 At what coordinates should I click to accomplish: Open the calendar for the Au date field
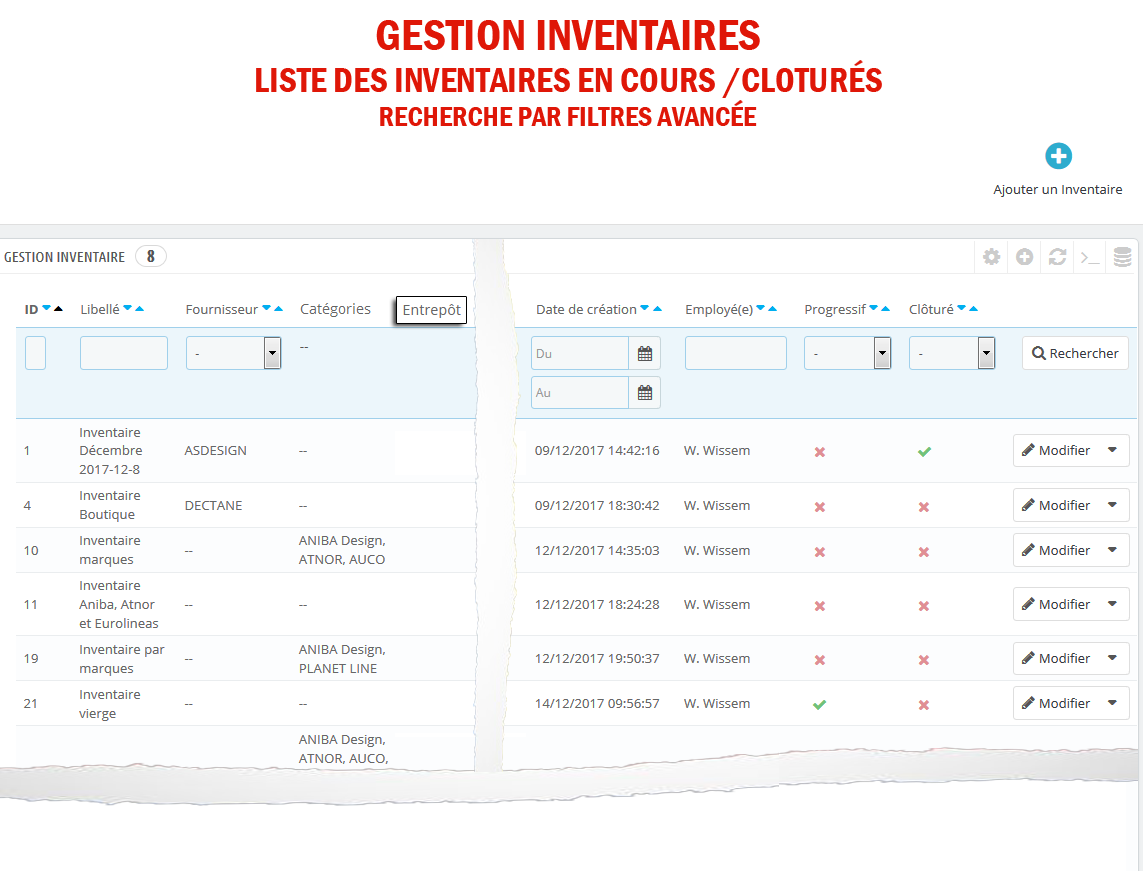click(645, 393)
